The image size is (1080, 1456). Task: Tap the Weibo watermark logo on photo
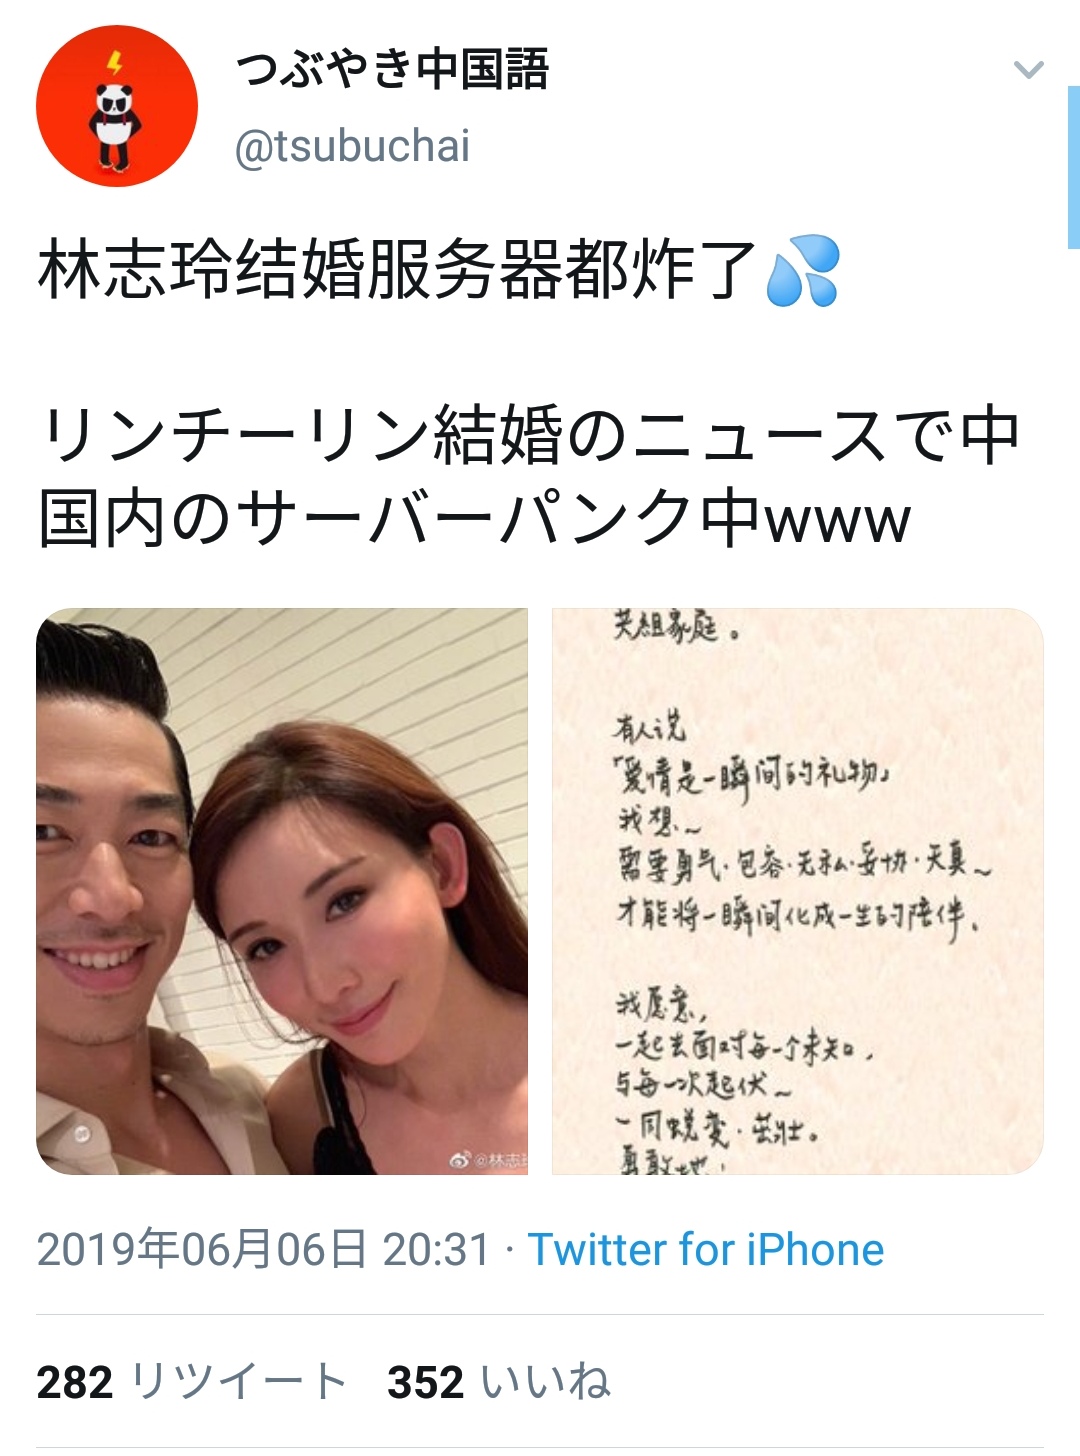460,1160
